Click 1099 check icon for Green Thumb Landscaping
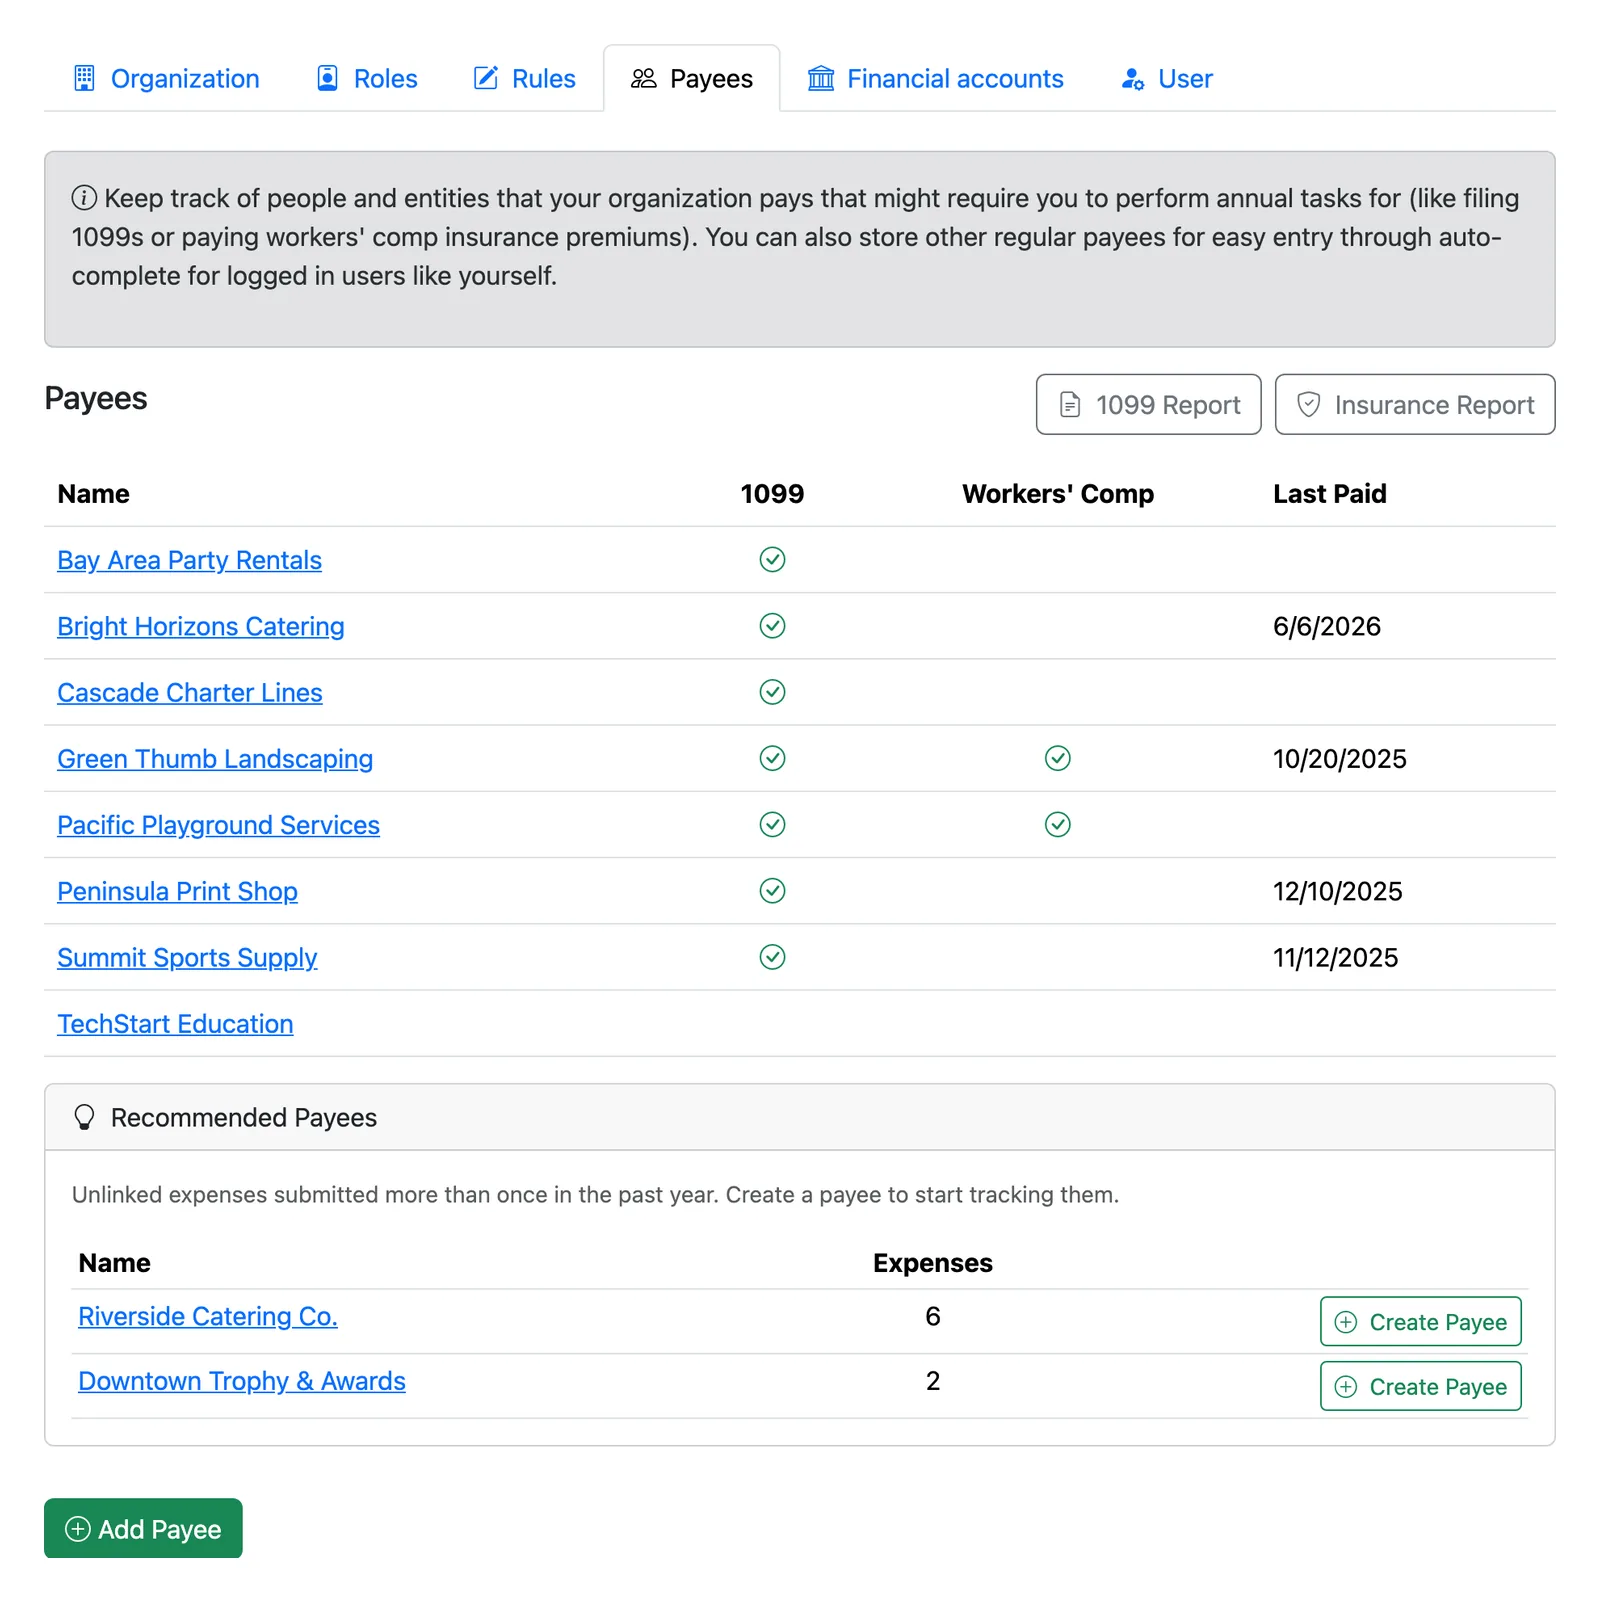Viewport: 1600px width, 1602px height. (x=772, y=758)
